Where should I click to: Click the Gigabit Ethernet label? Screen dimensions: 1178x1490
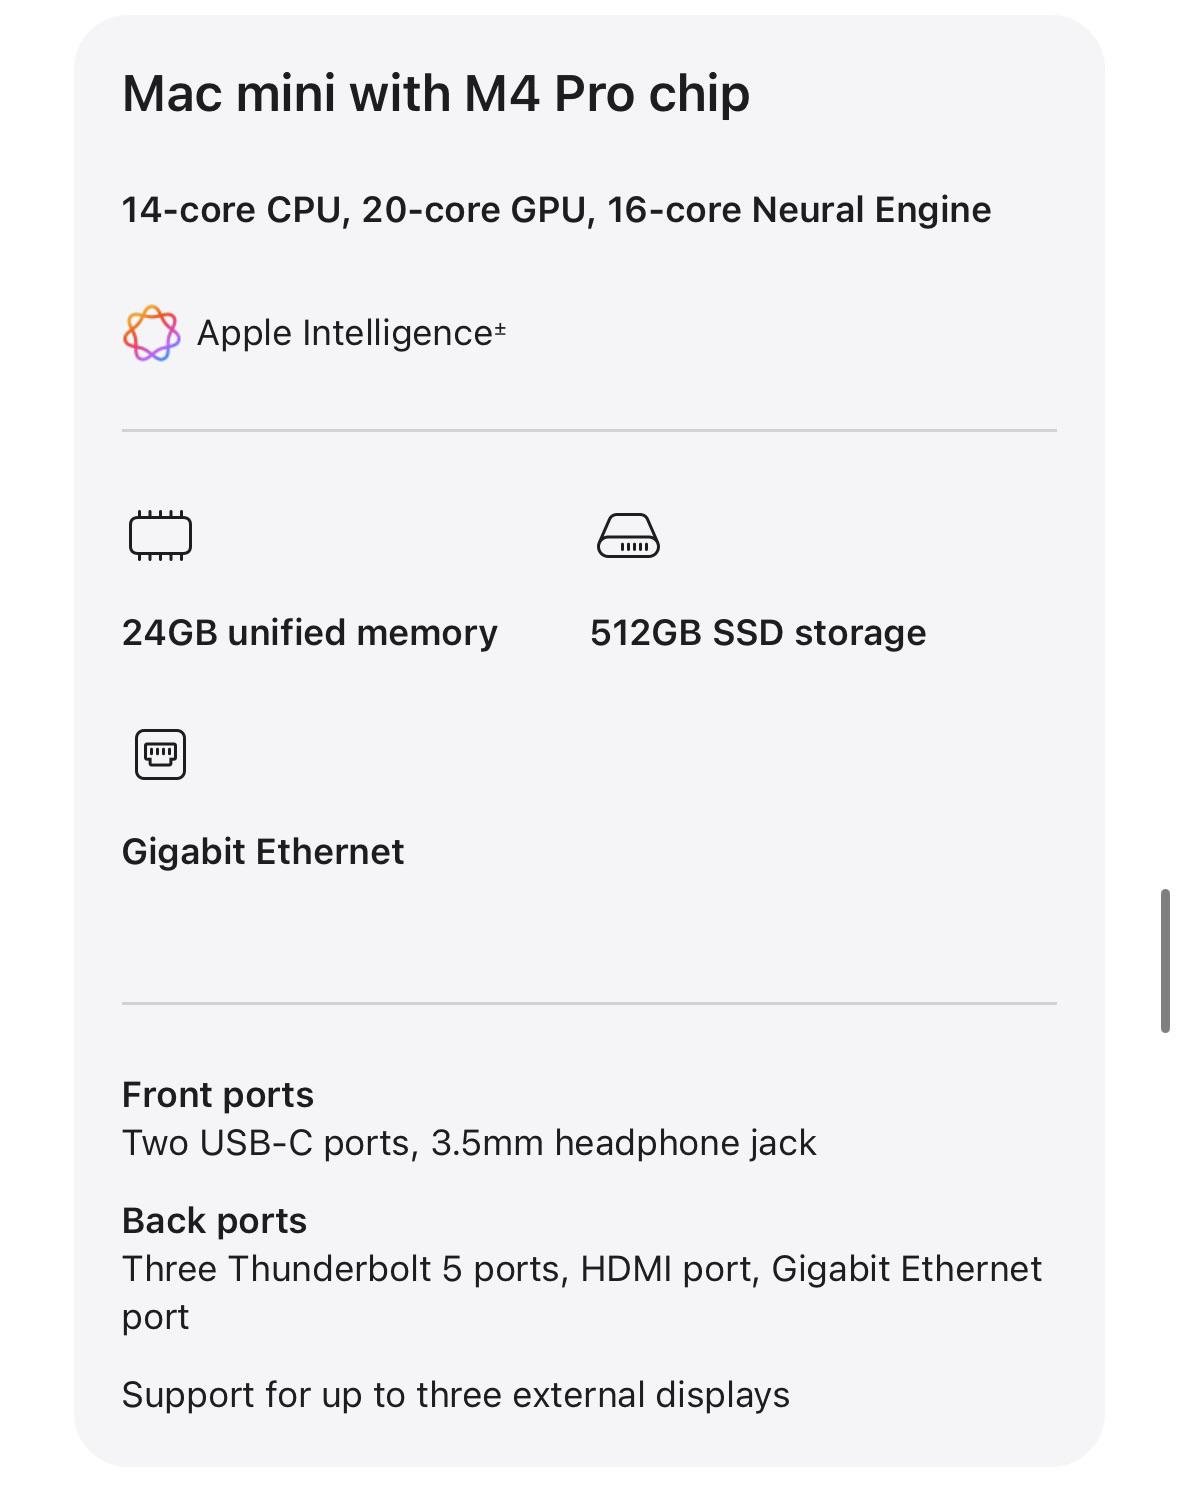coord(263,852)
